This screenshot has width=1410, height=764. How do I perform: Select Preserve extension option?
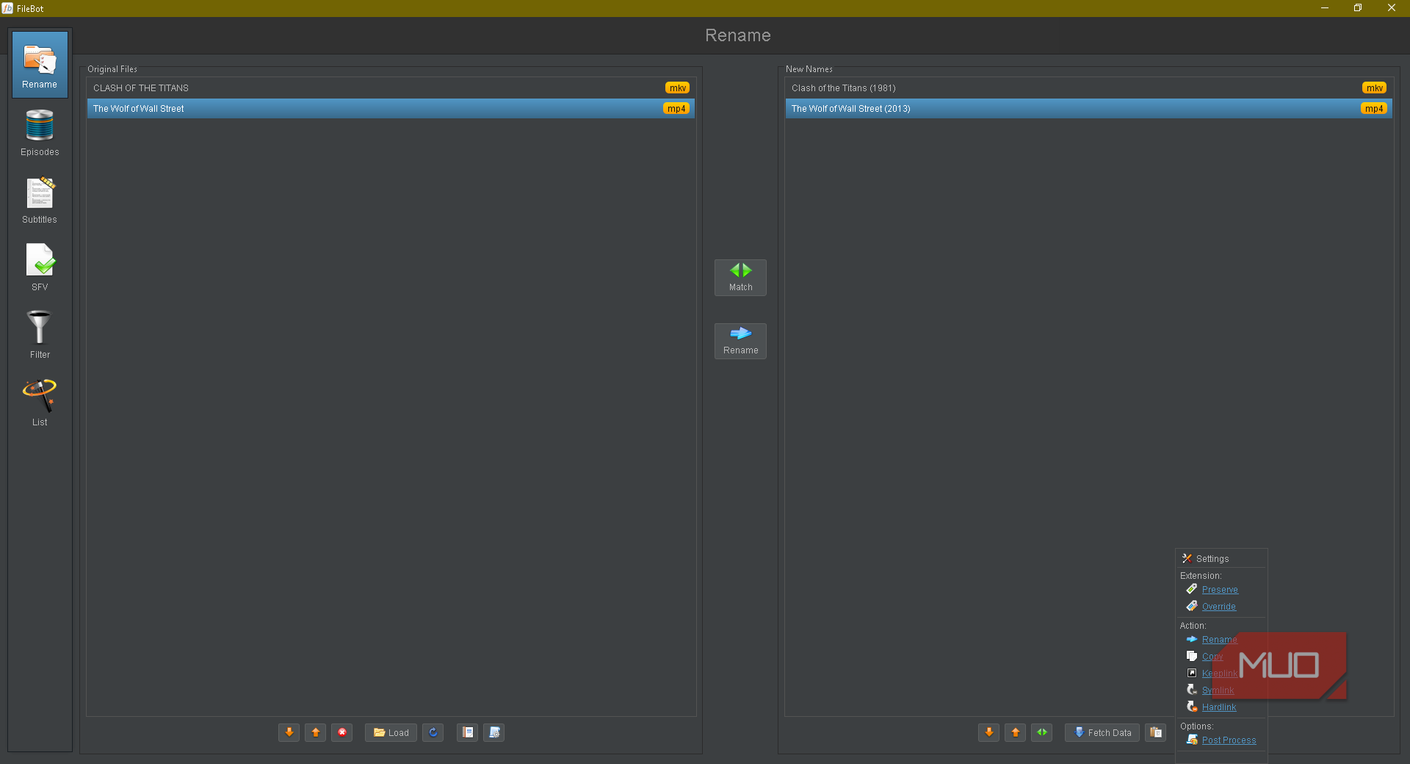point(1219,590)
